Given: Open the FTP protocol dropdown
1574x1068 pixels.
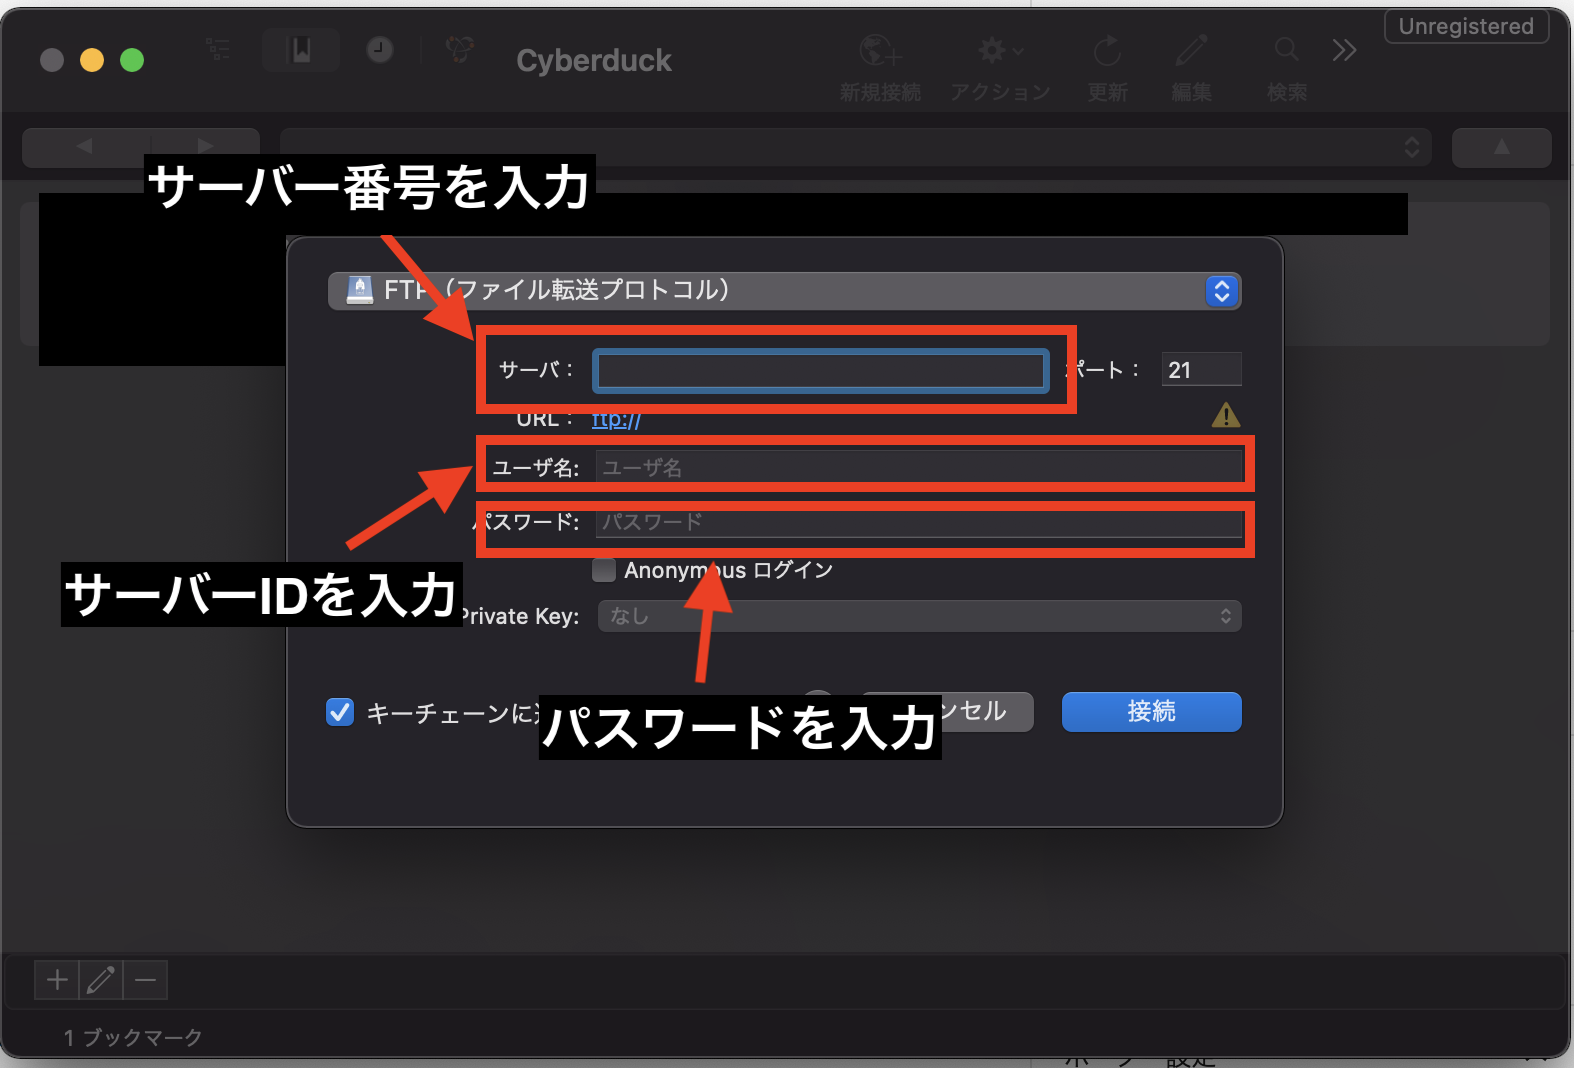Looking at the screenshot, I should click(784, 291).
